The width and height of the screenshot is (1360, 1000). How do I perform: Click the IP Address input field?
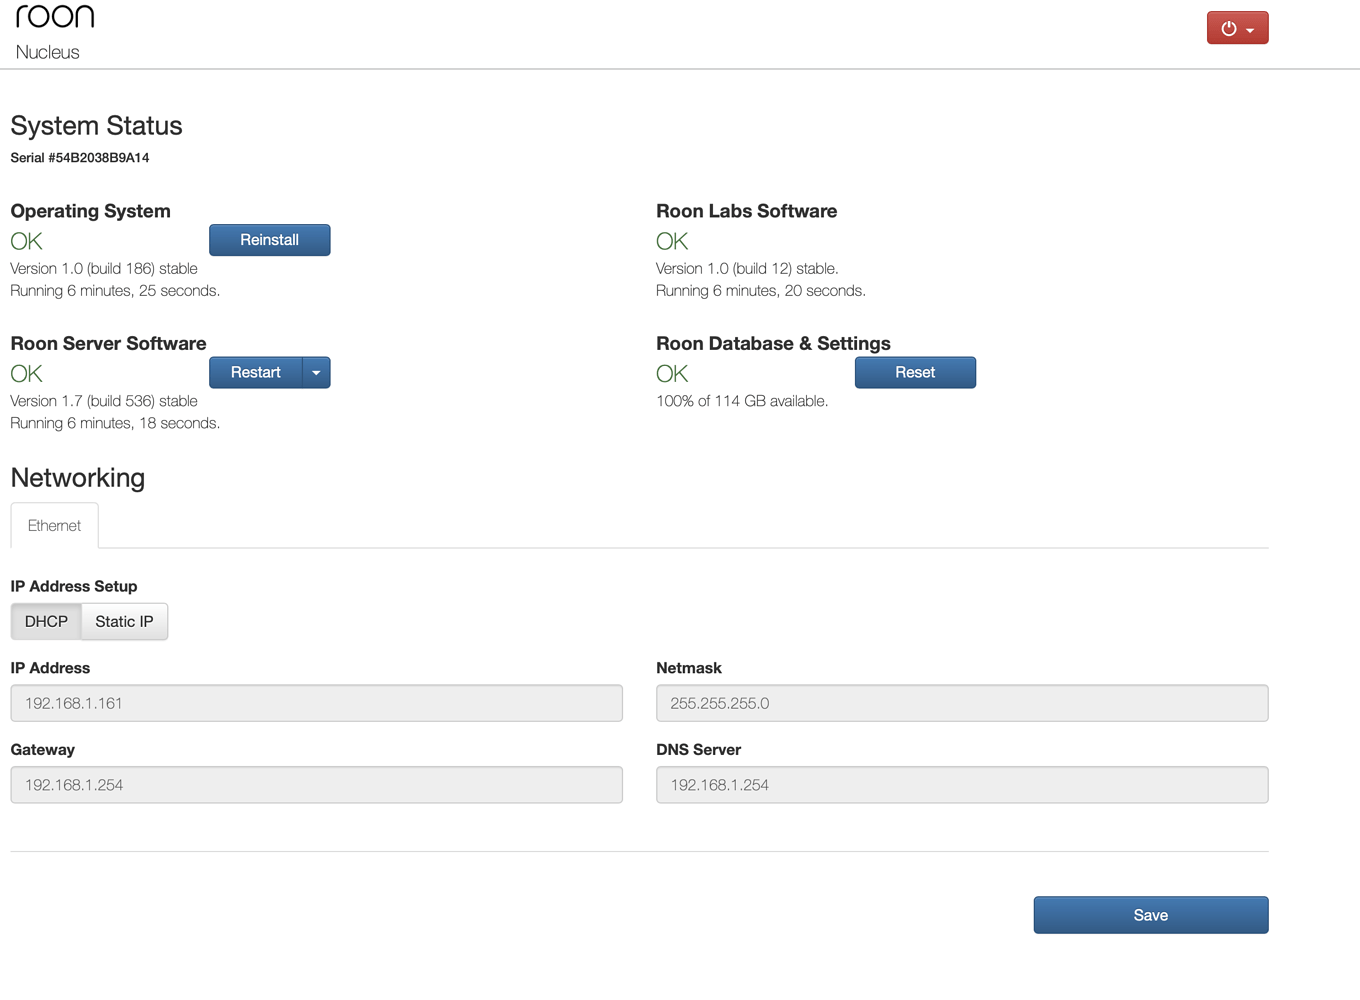(316, 703)
